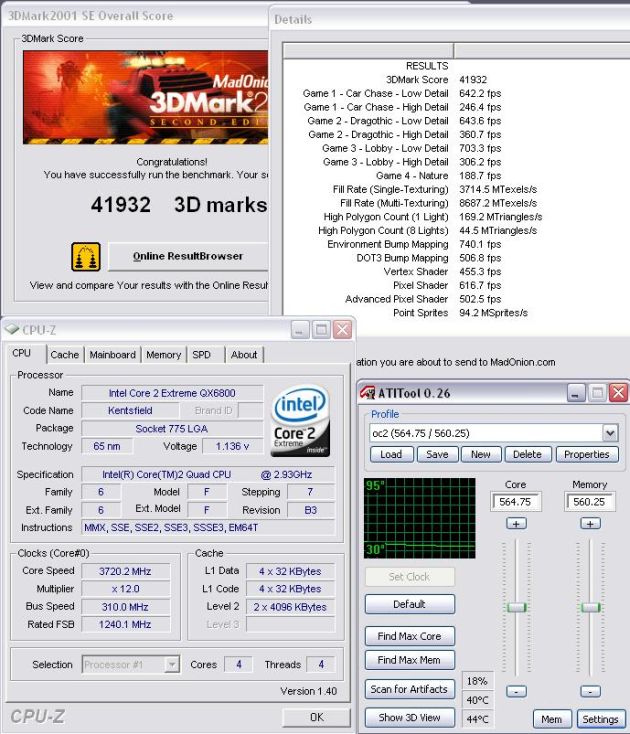Click OK in the CPU-Z window
Screen dimensions: 630x734
pos(316,717)
